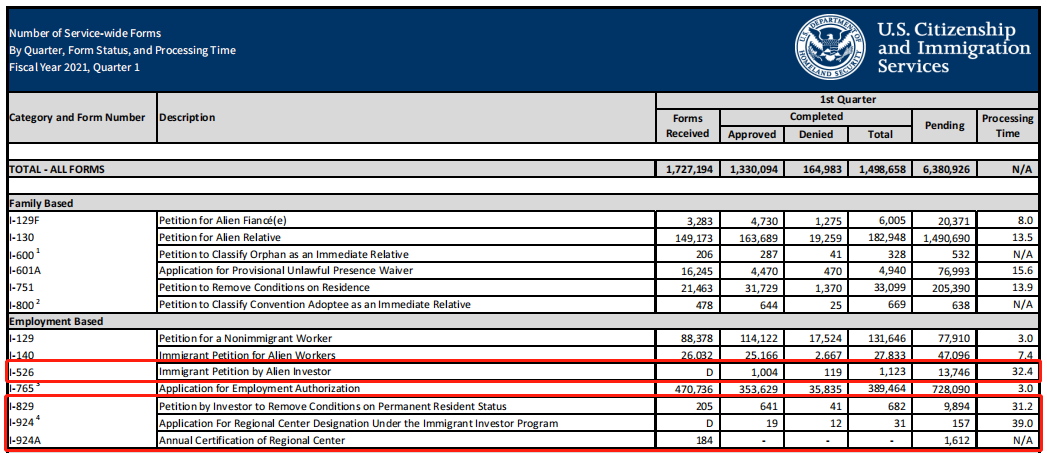This screenshot has width=1047, height=453.
Task: Select 'Application For Regional Center Designation' description
Action: click(359, 423)
